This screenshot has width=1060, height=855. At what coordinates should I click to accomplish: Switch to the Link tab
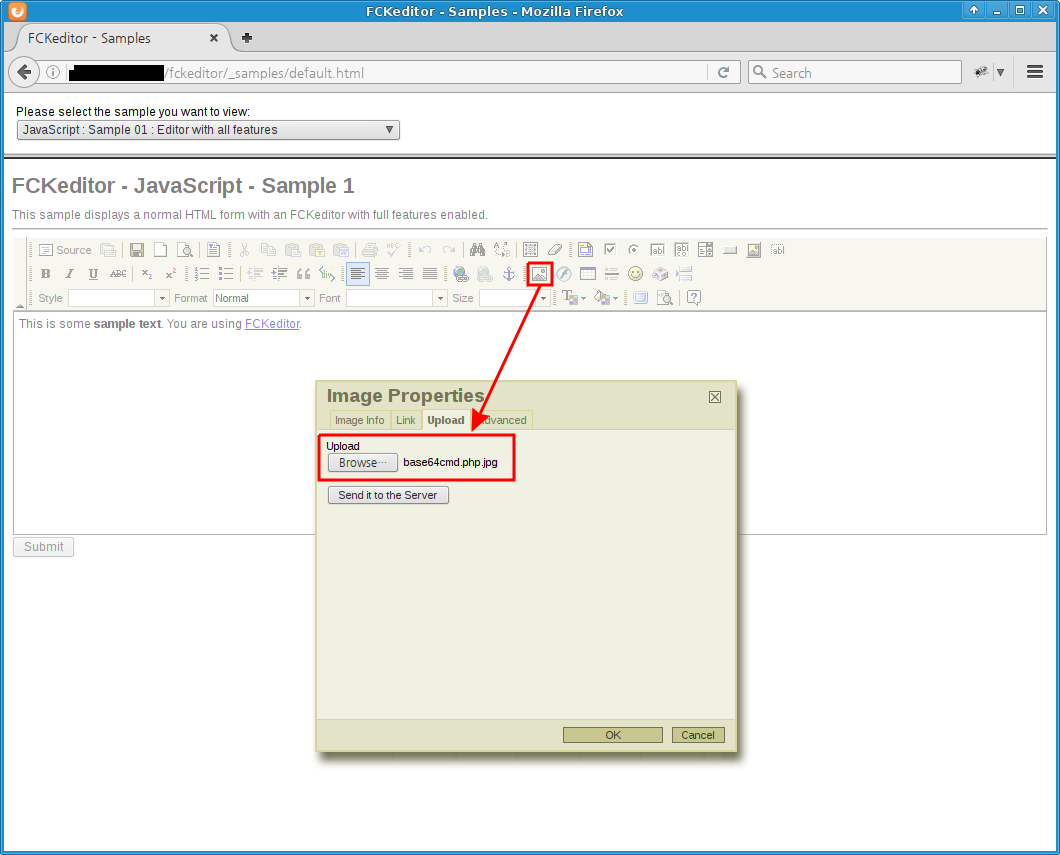[406, 420]
